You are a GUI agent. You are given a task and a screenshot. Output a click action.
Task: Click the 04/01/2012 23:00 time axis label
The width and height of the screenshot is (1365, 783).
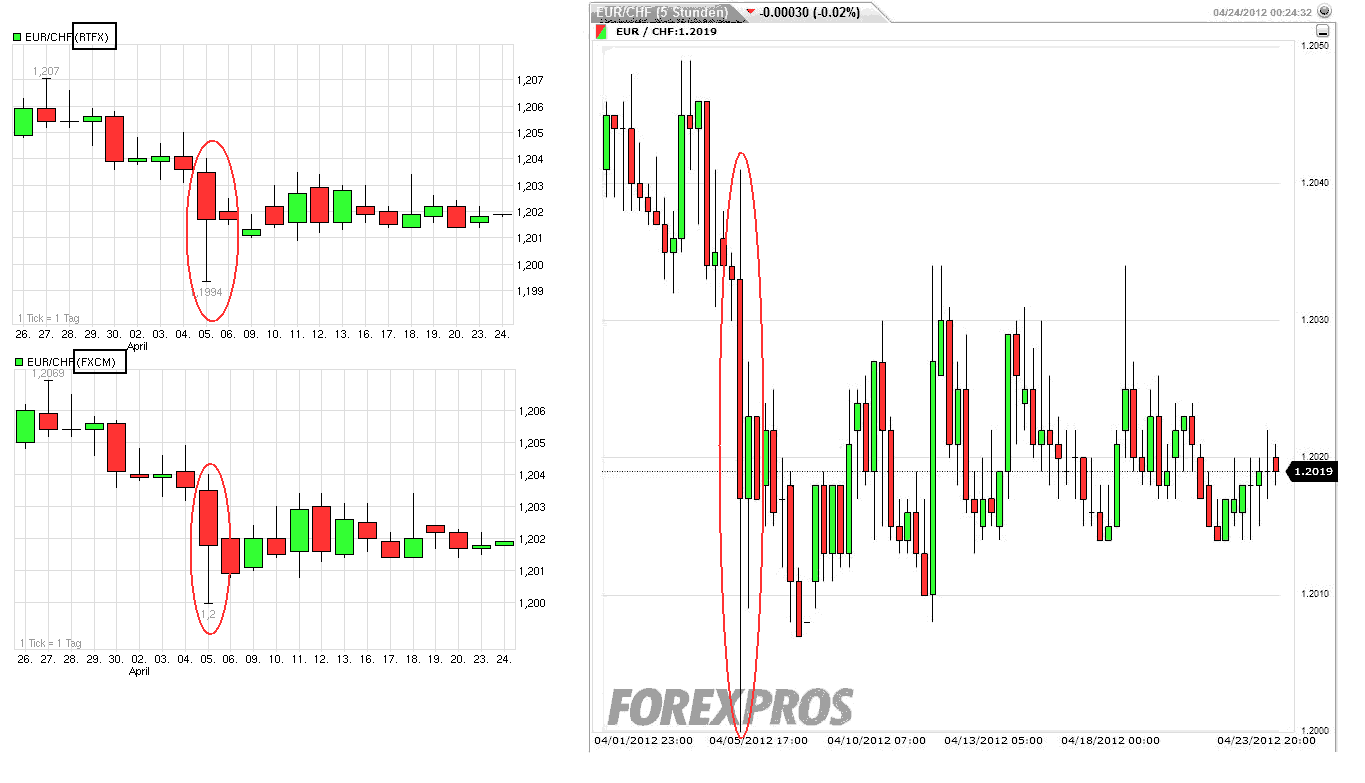[x=643, y=741]
